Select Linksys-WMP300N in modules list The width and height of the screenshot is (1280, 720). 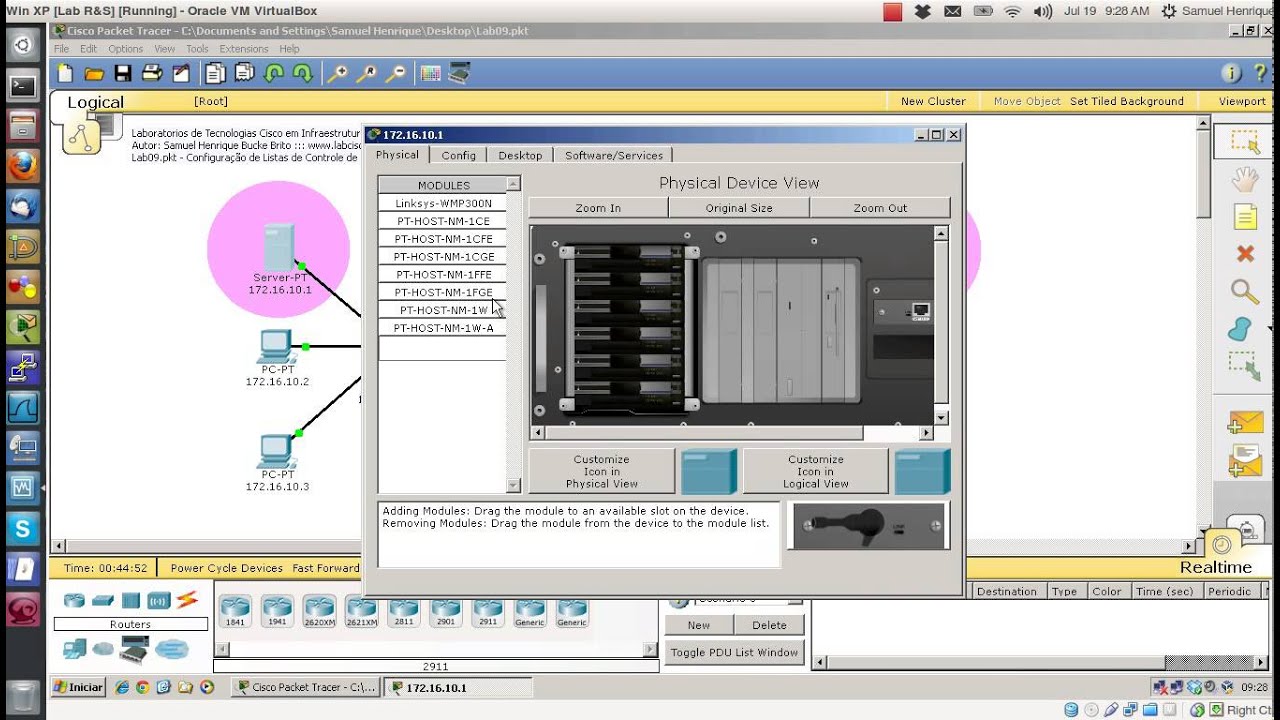point(443,203)
